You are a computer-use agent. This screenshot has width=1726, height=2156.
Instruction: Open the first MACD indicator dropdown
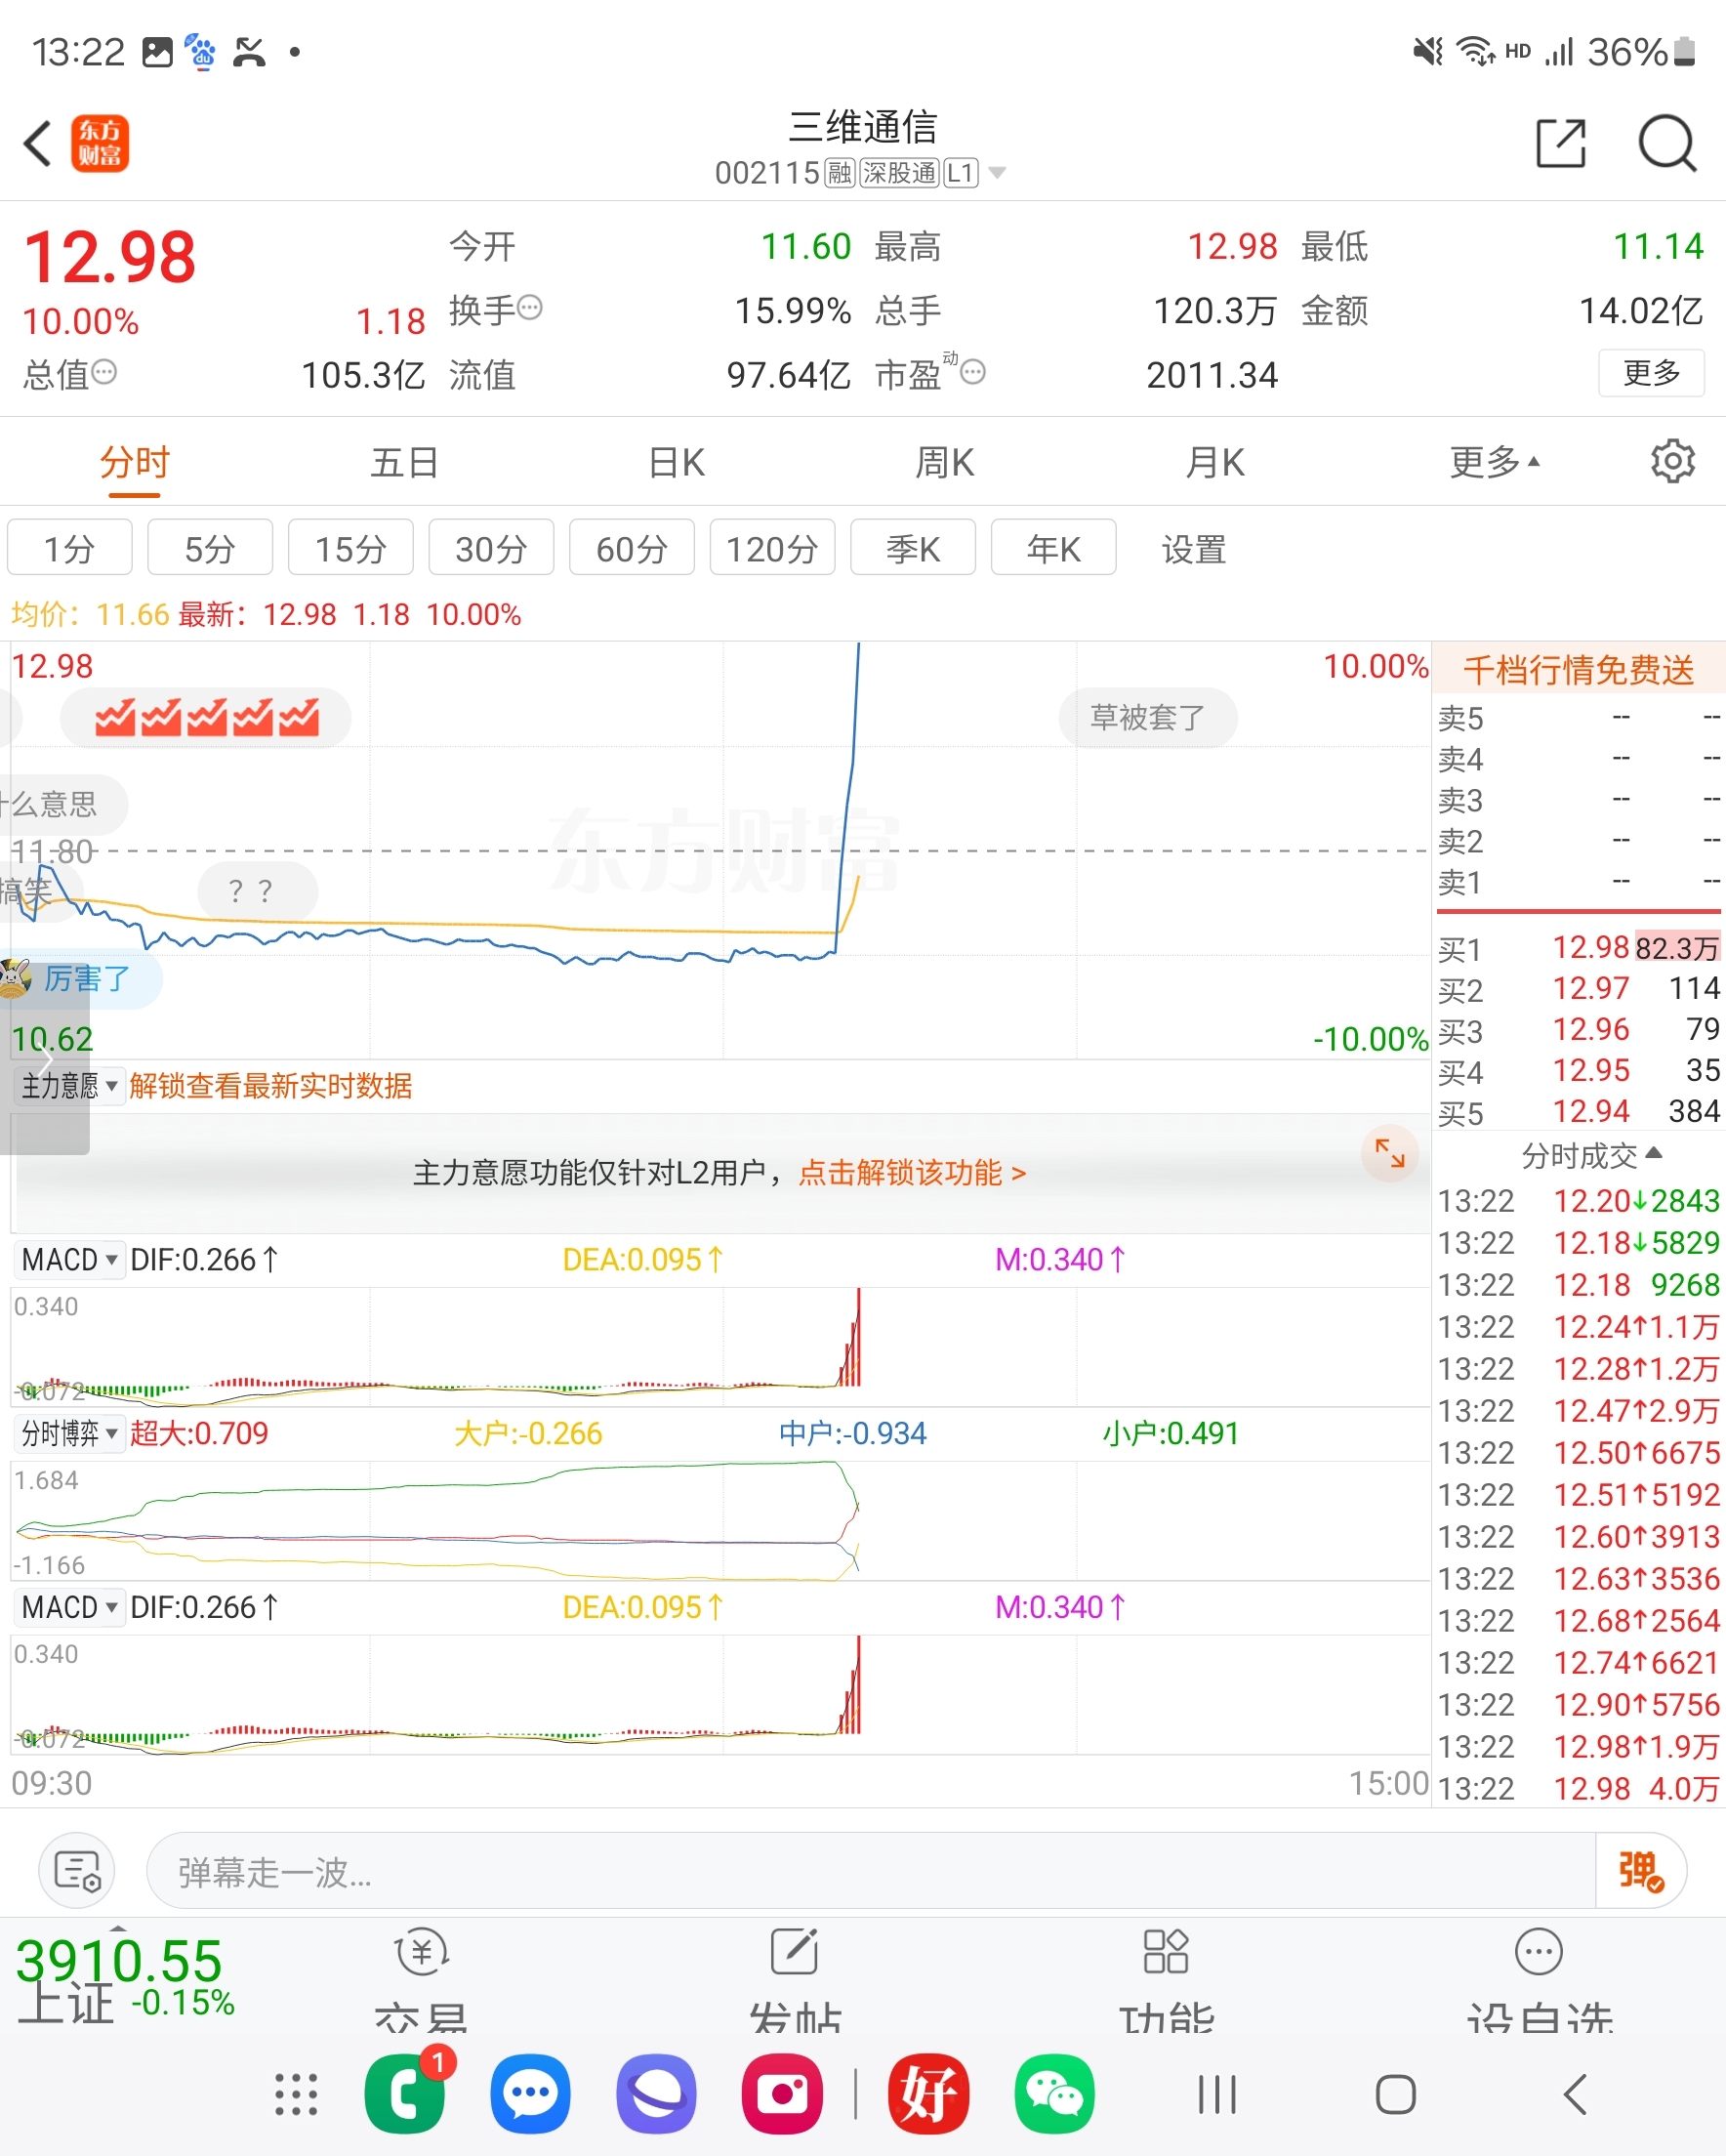[69, 1259]
